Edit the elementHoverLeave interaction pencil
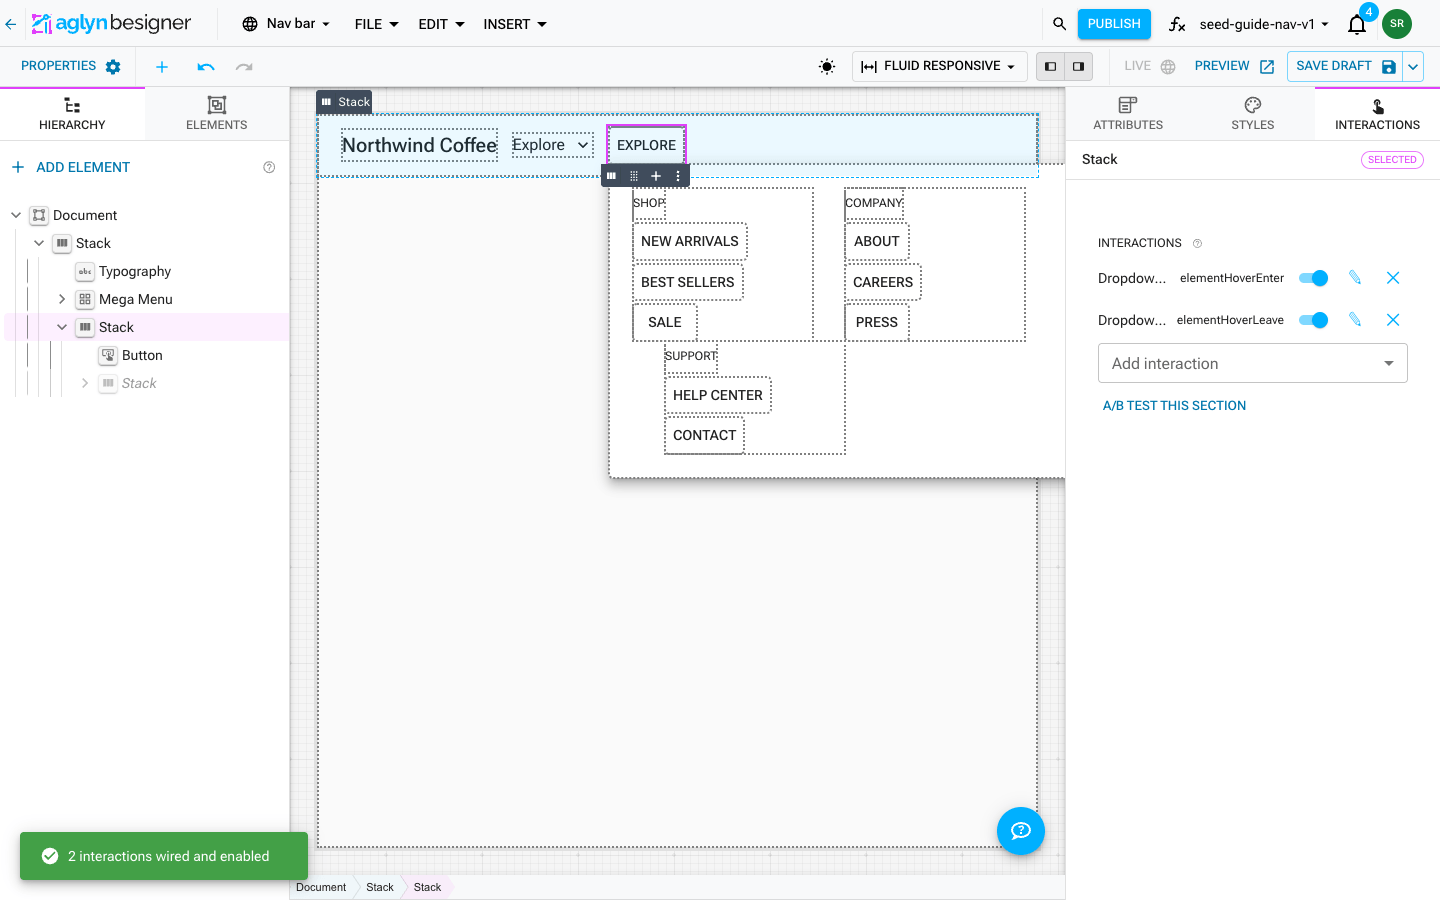The width and height of the screenshot is (1440, 900). 1355,320
